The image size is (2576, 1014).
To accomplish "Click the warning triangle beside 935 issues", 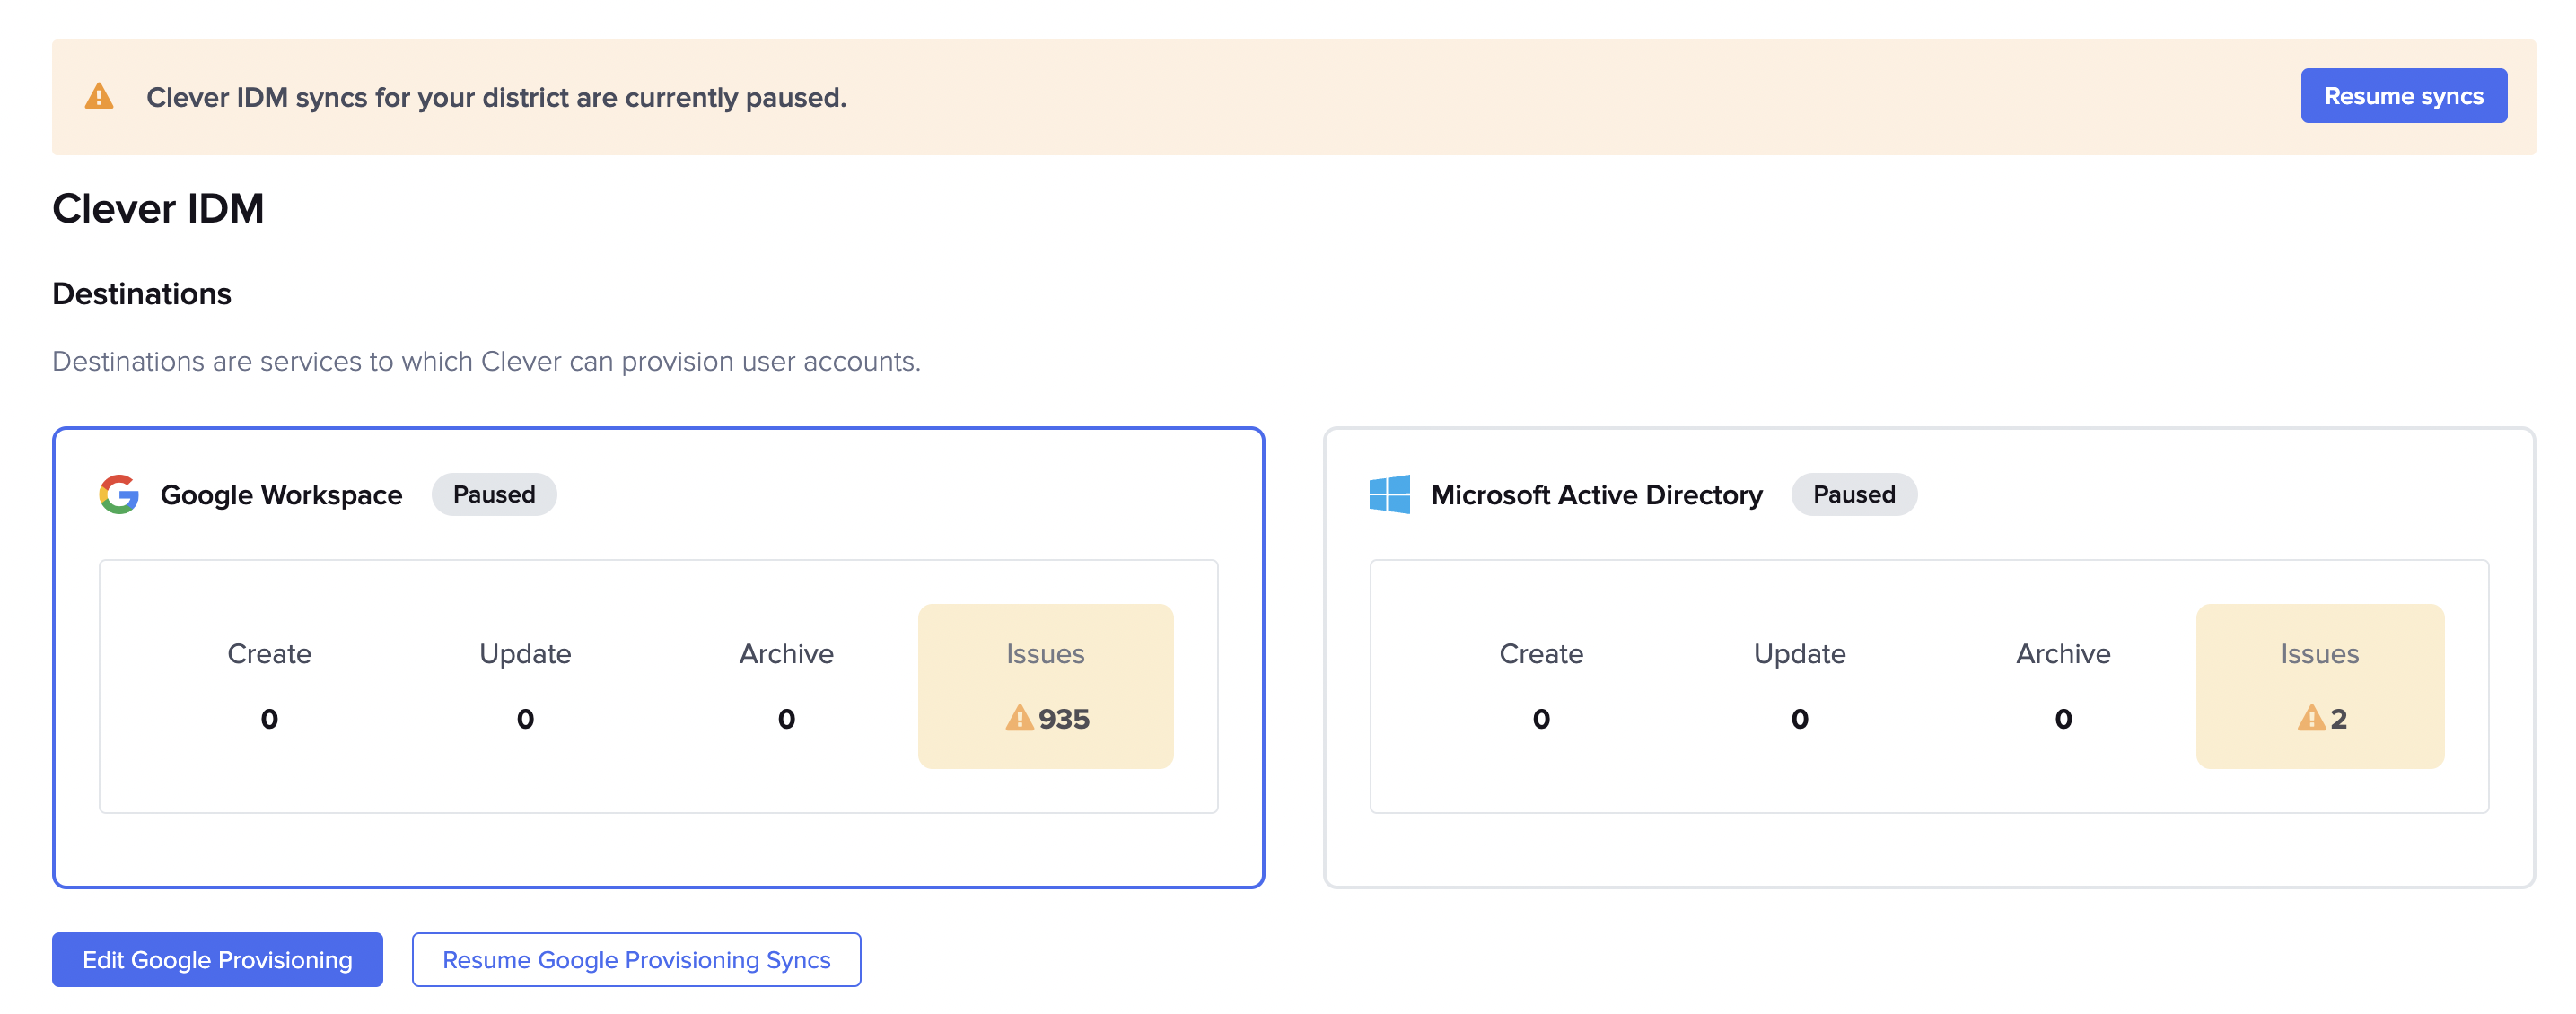I will pyautogui.click(x=1018, y=718).
